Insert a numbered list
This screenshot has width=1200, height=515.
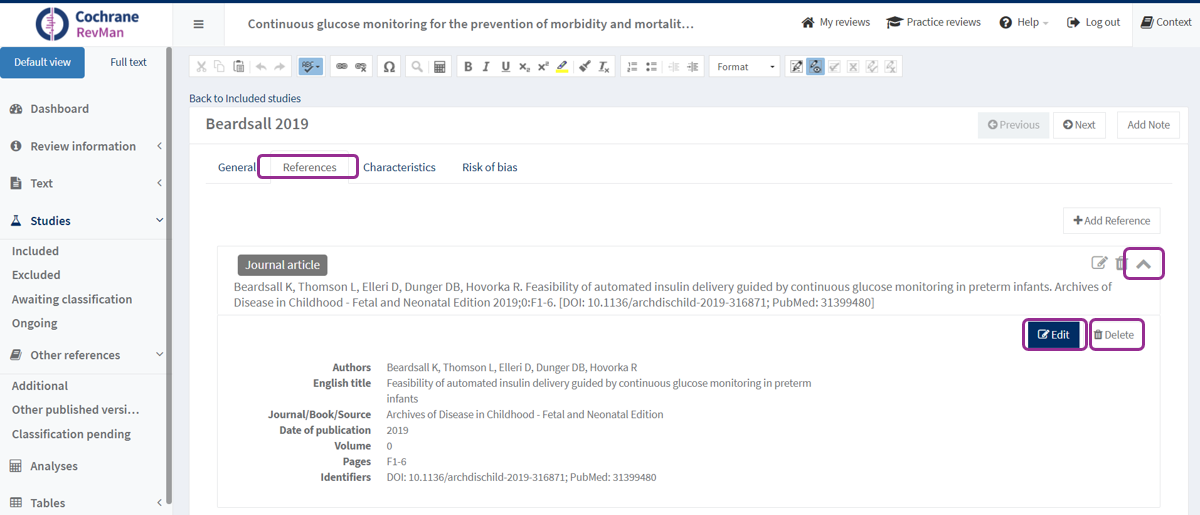tap(631, 67)
